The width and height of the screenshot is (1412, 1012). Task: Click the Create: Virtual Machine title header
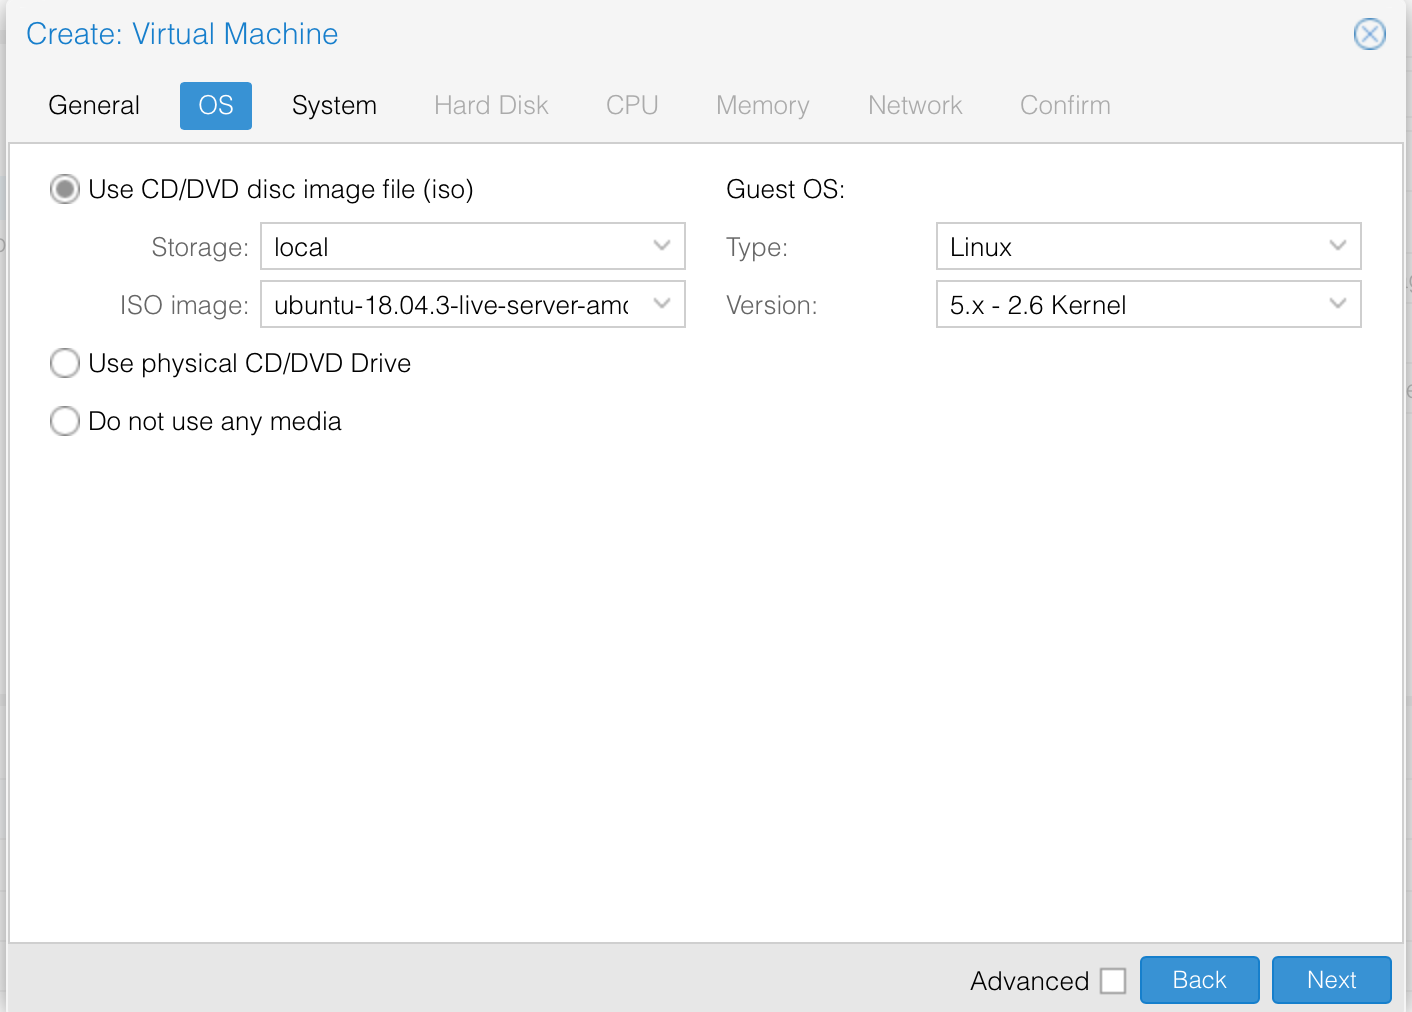click(182, 34)
